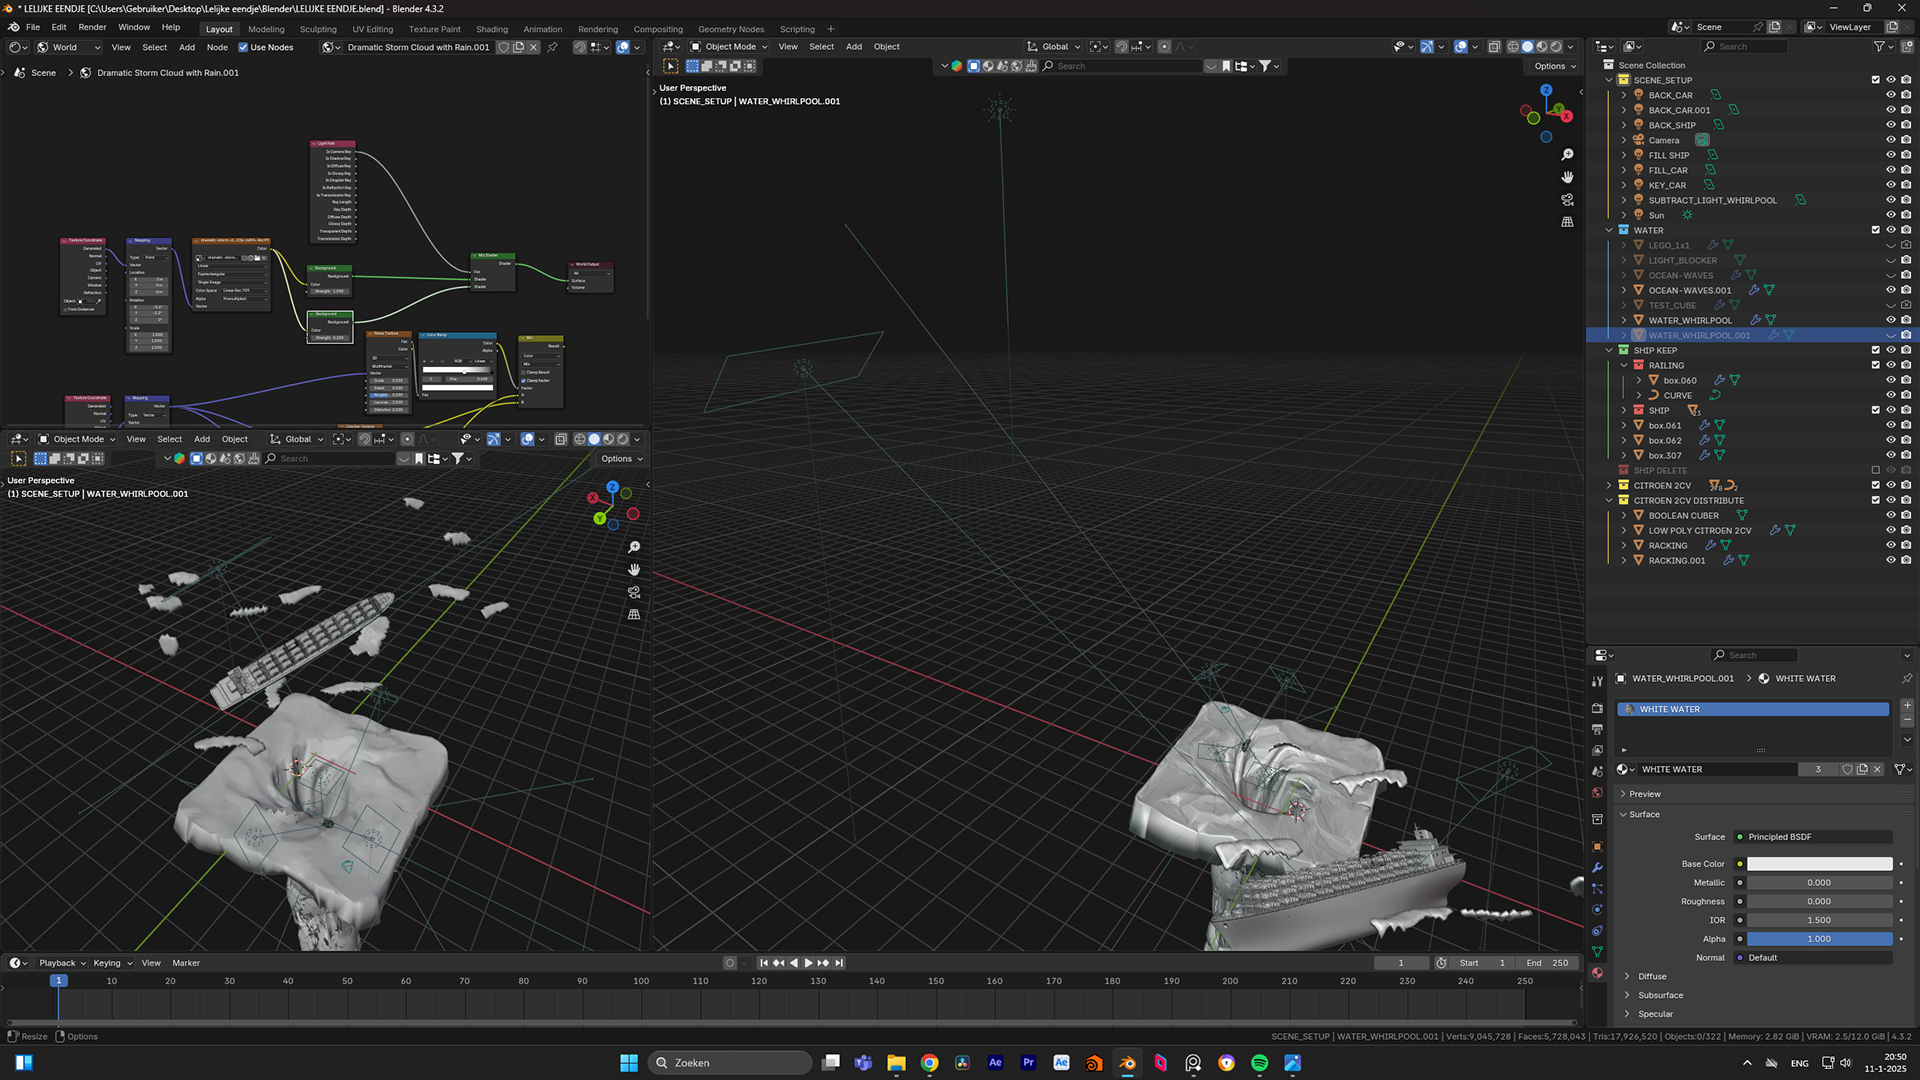Image resolution: width=1920 pixels, height=1080 pixels.
Task: Switch to the Shading workspace tab
Action: tap(491, 29)
